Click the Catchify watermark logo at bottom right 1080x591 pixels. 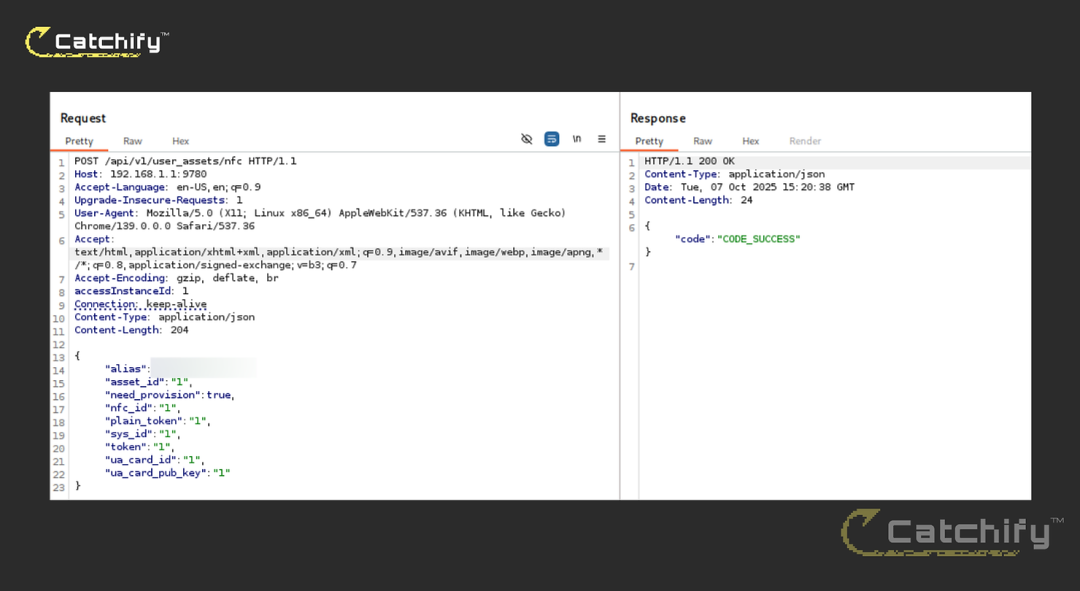pyautogui.click(x=953, y=532)
